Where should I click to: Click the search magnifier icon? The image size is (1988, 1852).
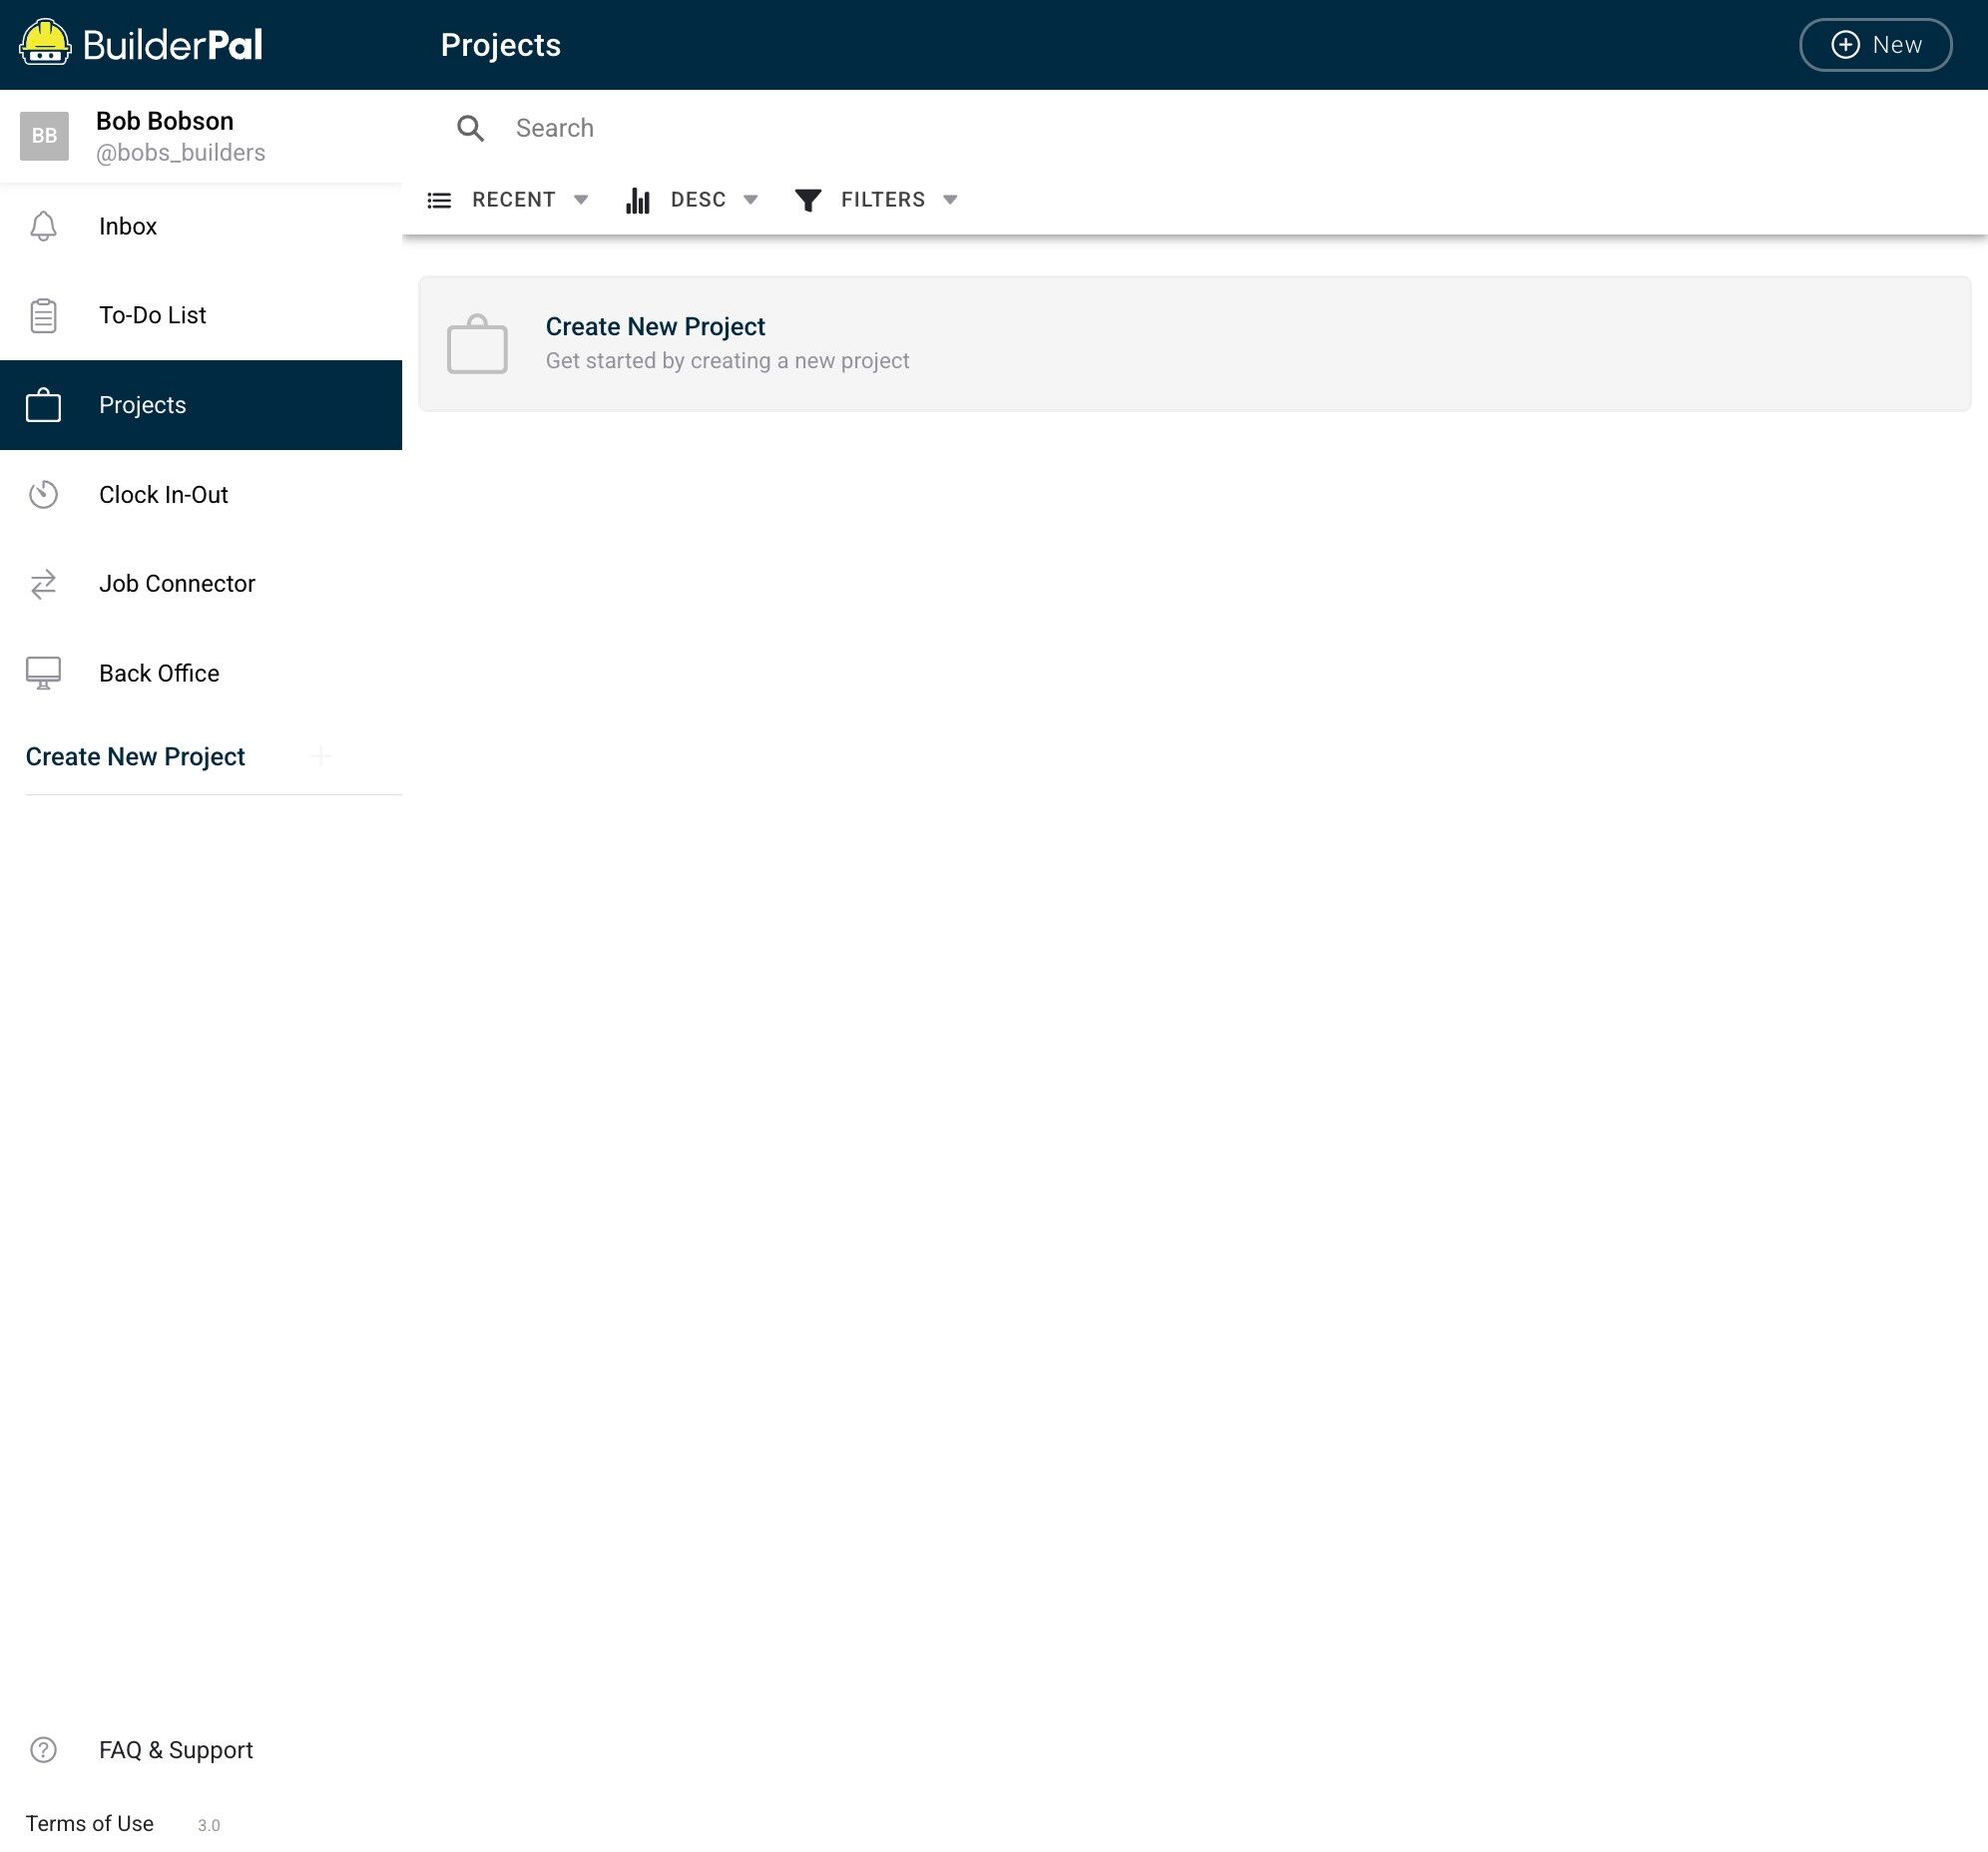pos(470,128)
